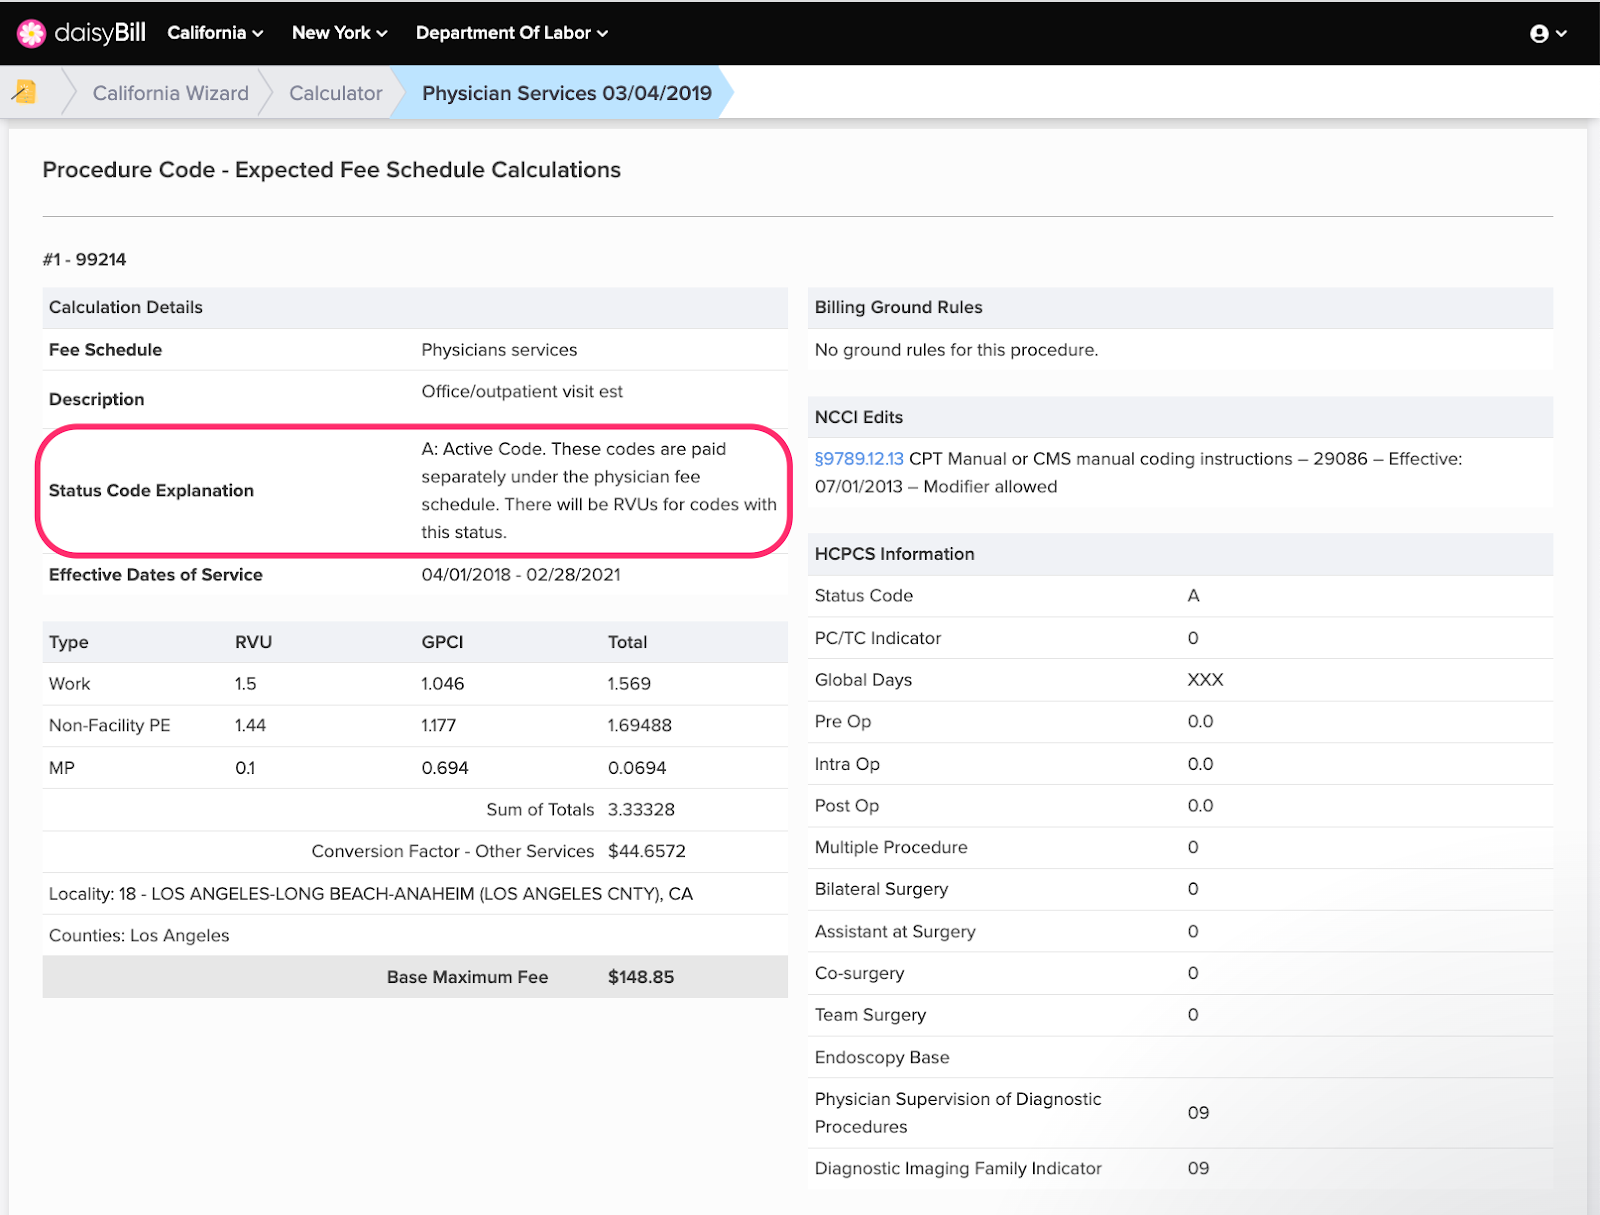
Task: Navigate to the Calculator breadcrumb
Action: pos(335,93)
